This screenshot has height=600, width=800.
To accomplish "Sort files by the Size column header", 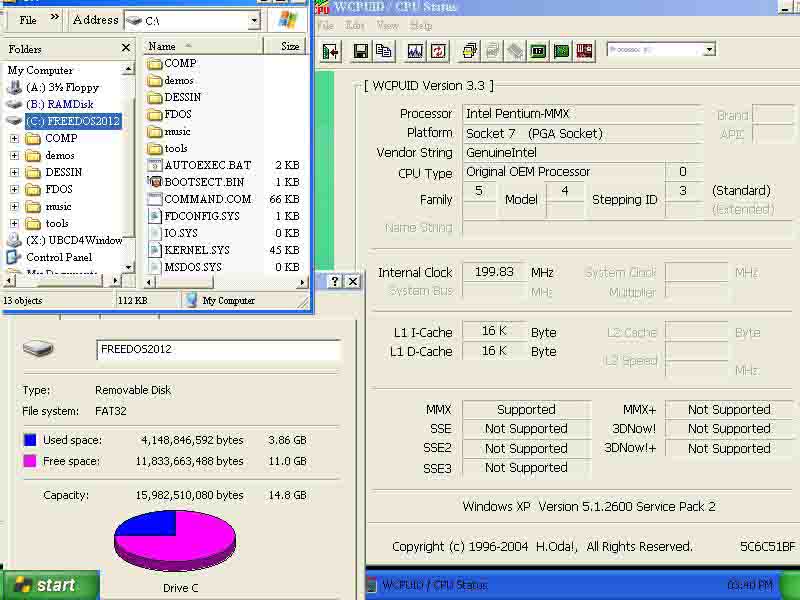I will coord(286,46).
